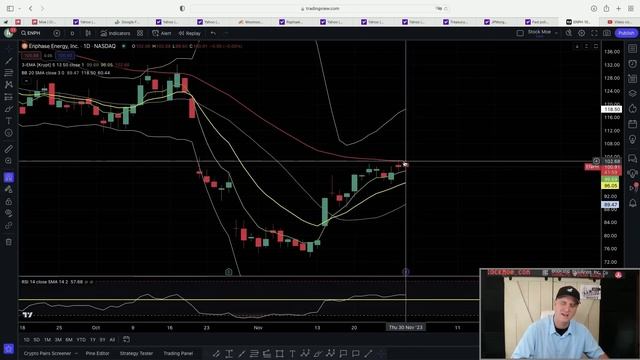Open the layout setup square icon
This screenshot has width=640, height=360.
point(520,33)
